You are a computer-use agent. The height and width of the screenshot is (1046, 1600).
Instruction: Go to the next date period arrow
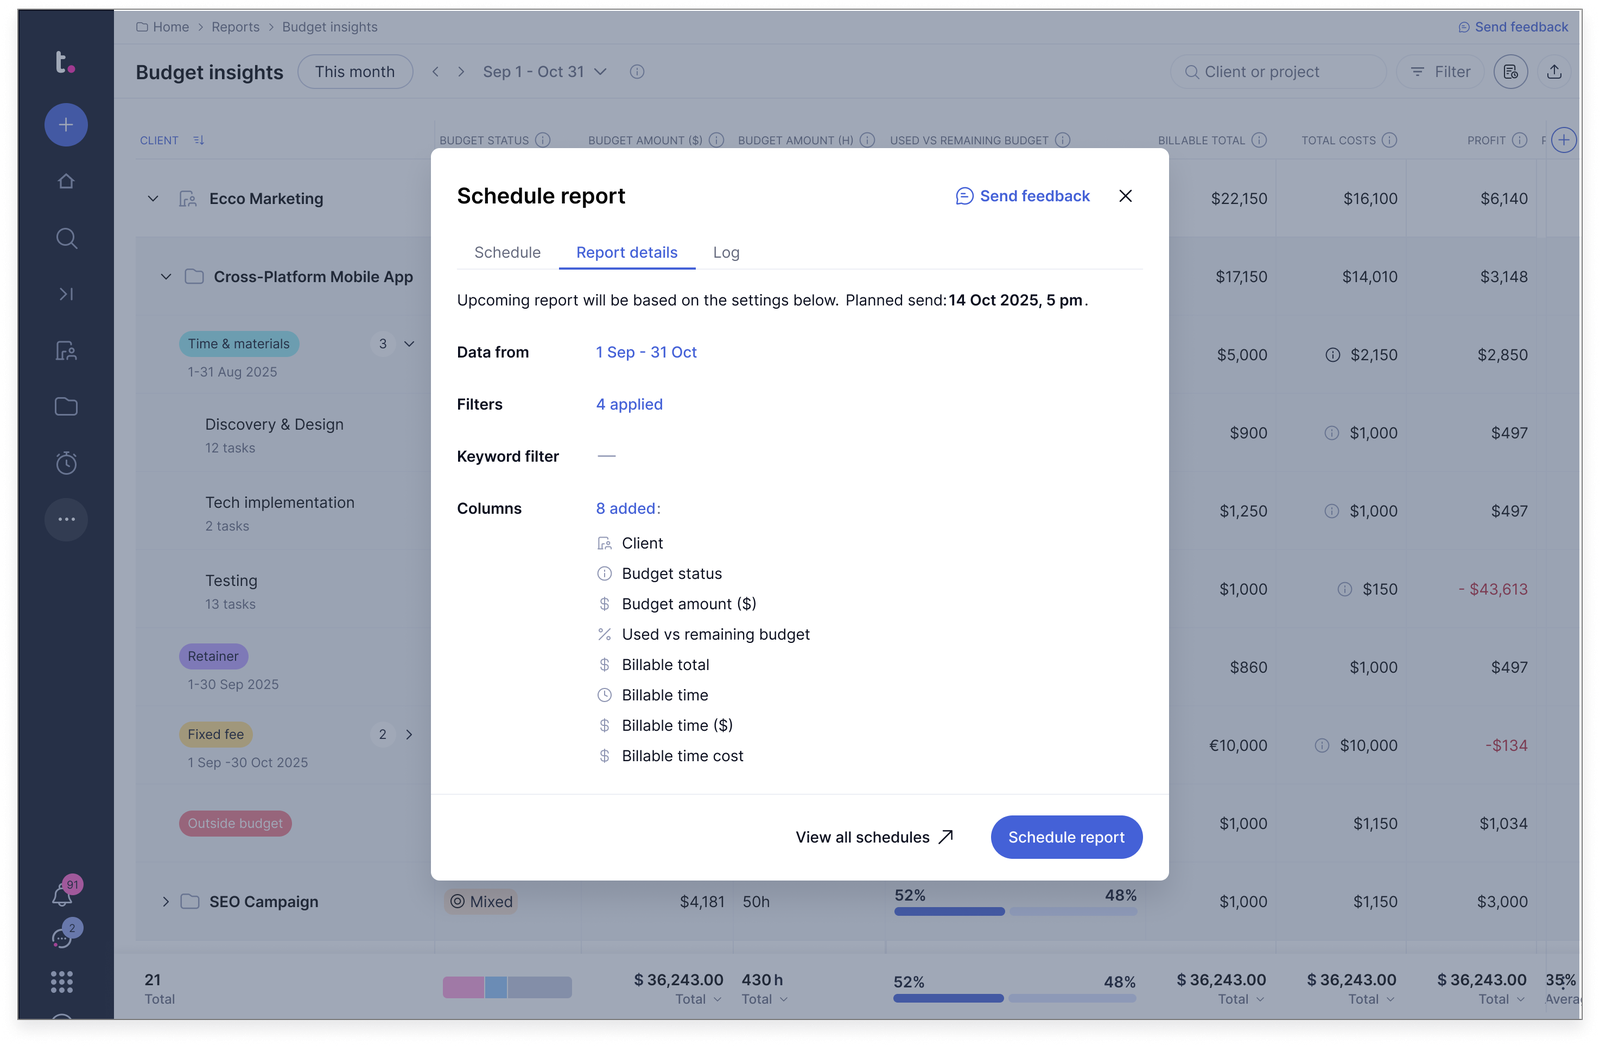tap(461, 72)
